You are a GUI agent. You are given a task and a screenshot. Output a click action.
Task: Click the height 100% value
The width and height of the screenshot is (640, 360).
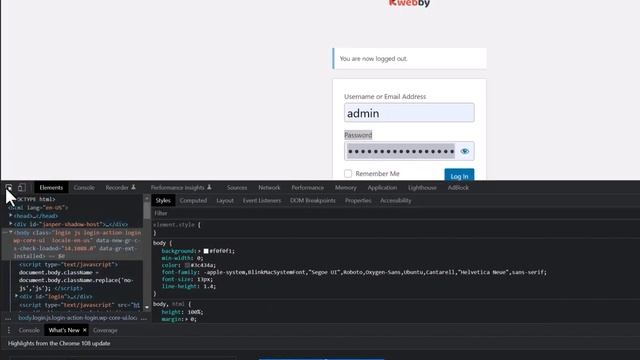[x=195, y=312]
